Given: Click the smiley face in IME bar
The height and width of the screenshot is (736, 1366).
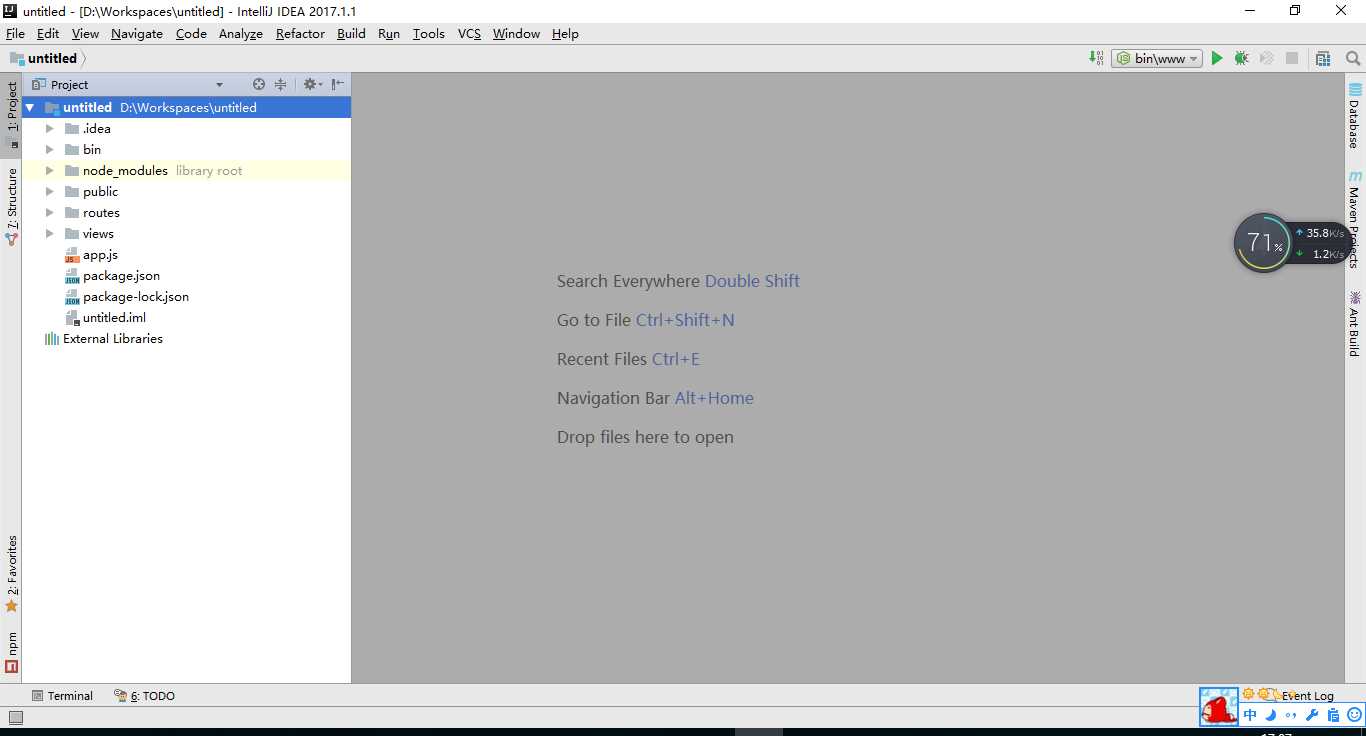Looking at the screenshot, I should [1355, 715].
